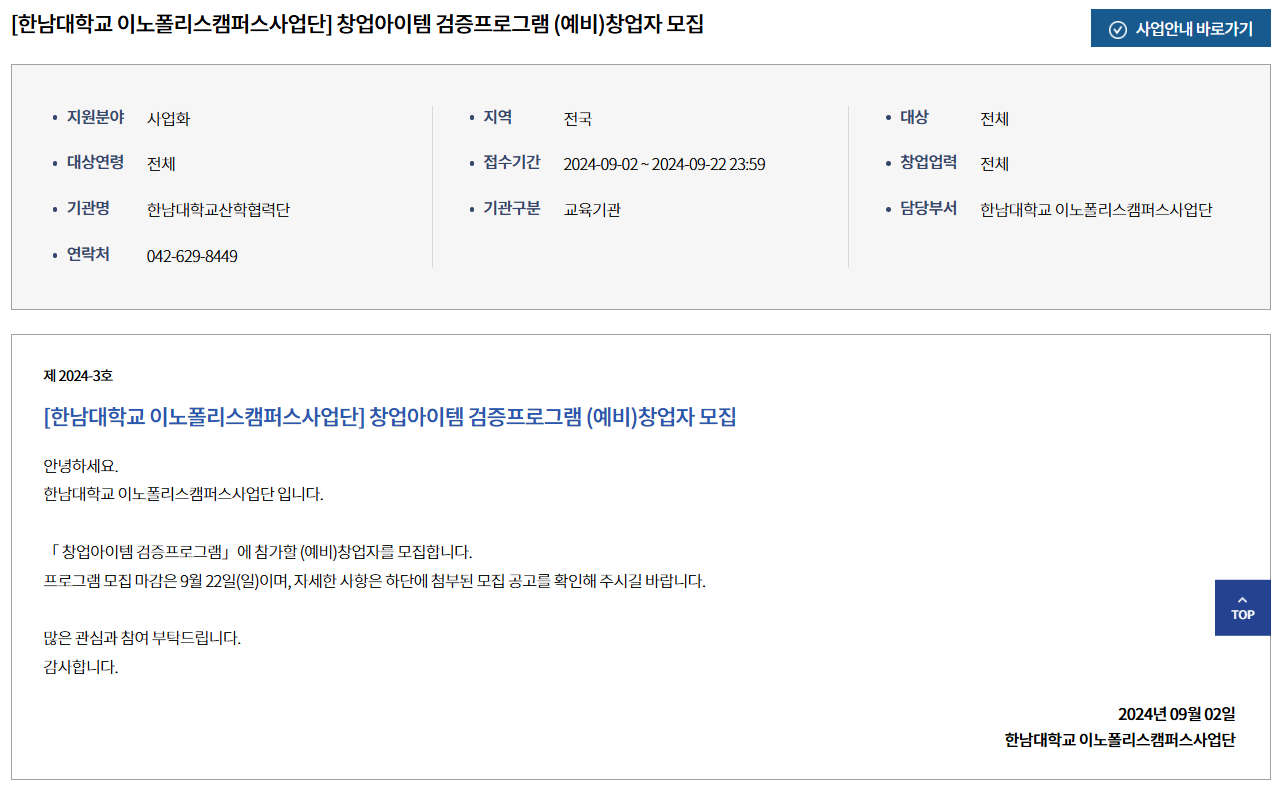The width and height of the screenshot is (1275, 790).
Task: Click the 지원분야 label
Action: pos(95,117)
